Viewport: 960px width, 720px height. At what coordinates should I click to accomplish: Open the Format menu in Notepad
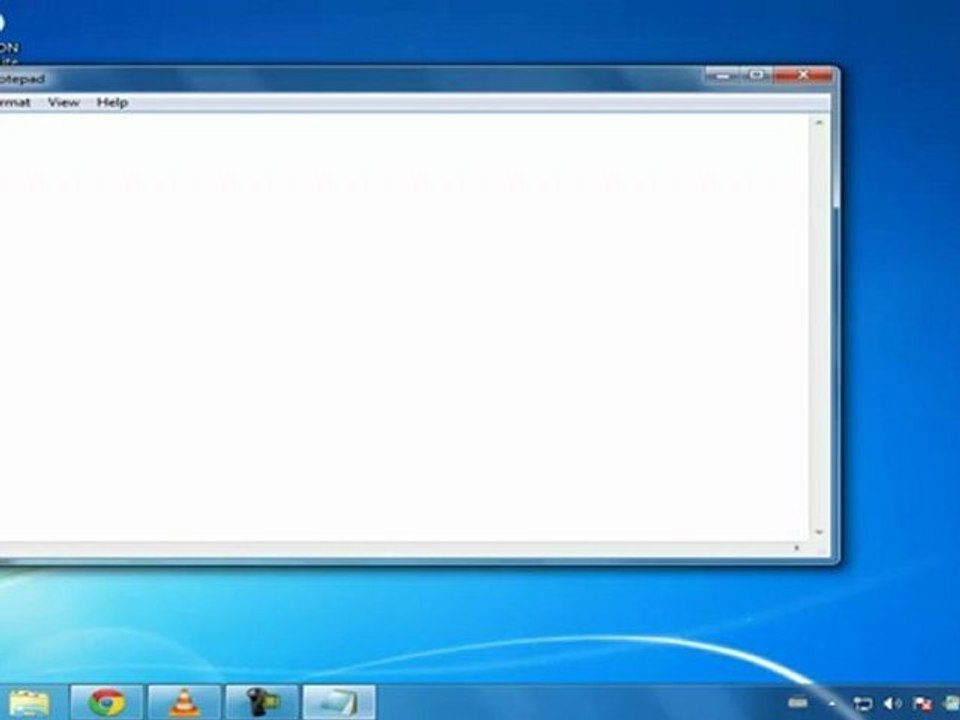coord(13,102)
